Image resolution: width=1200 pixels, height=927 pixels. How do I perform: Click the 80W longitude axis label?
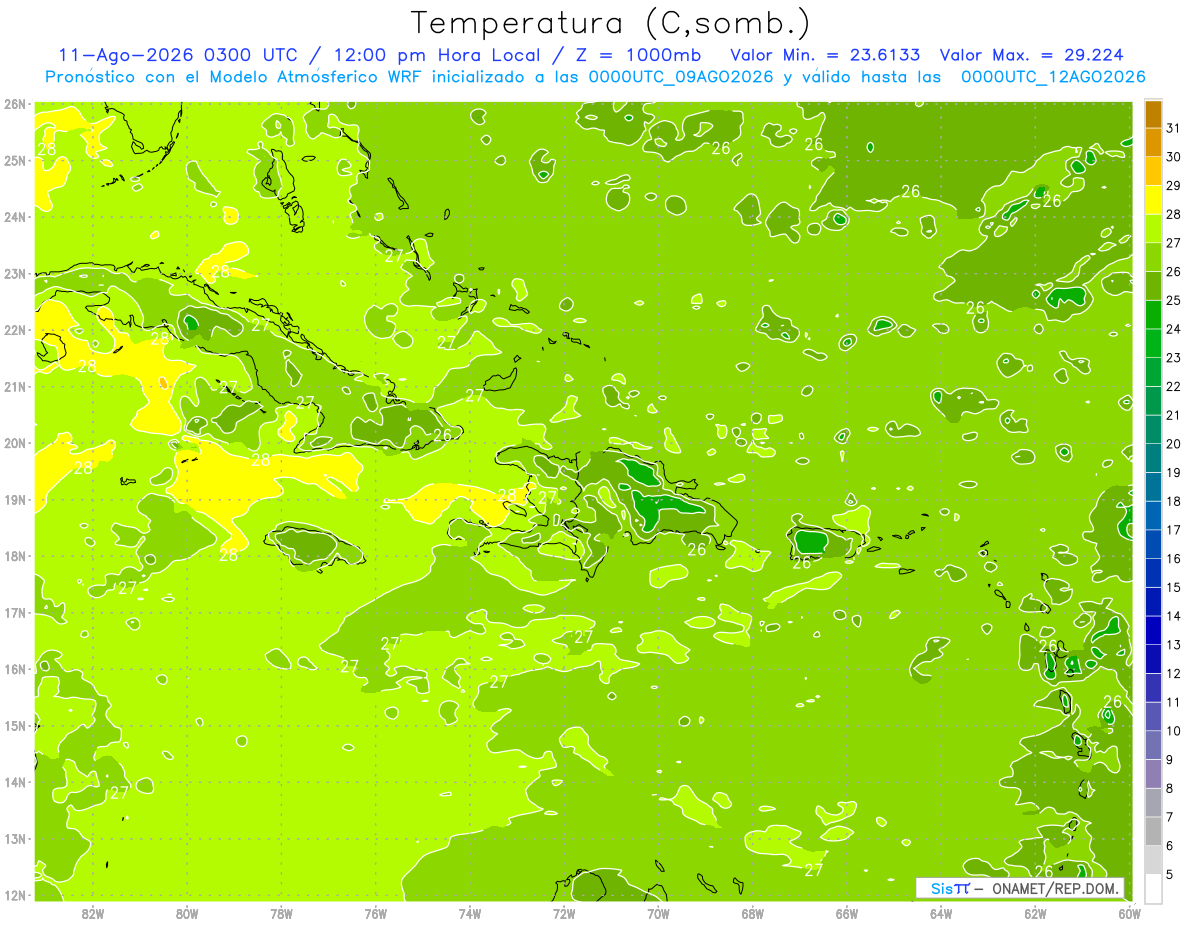point(186,914)
